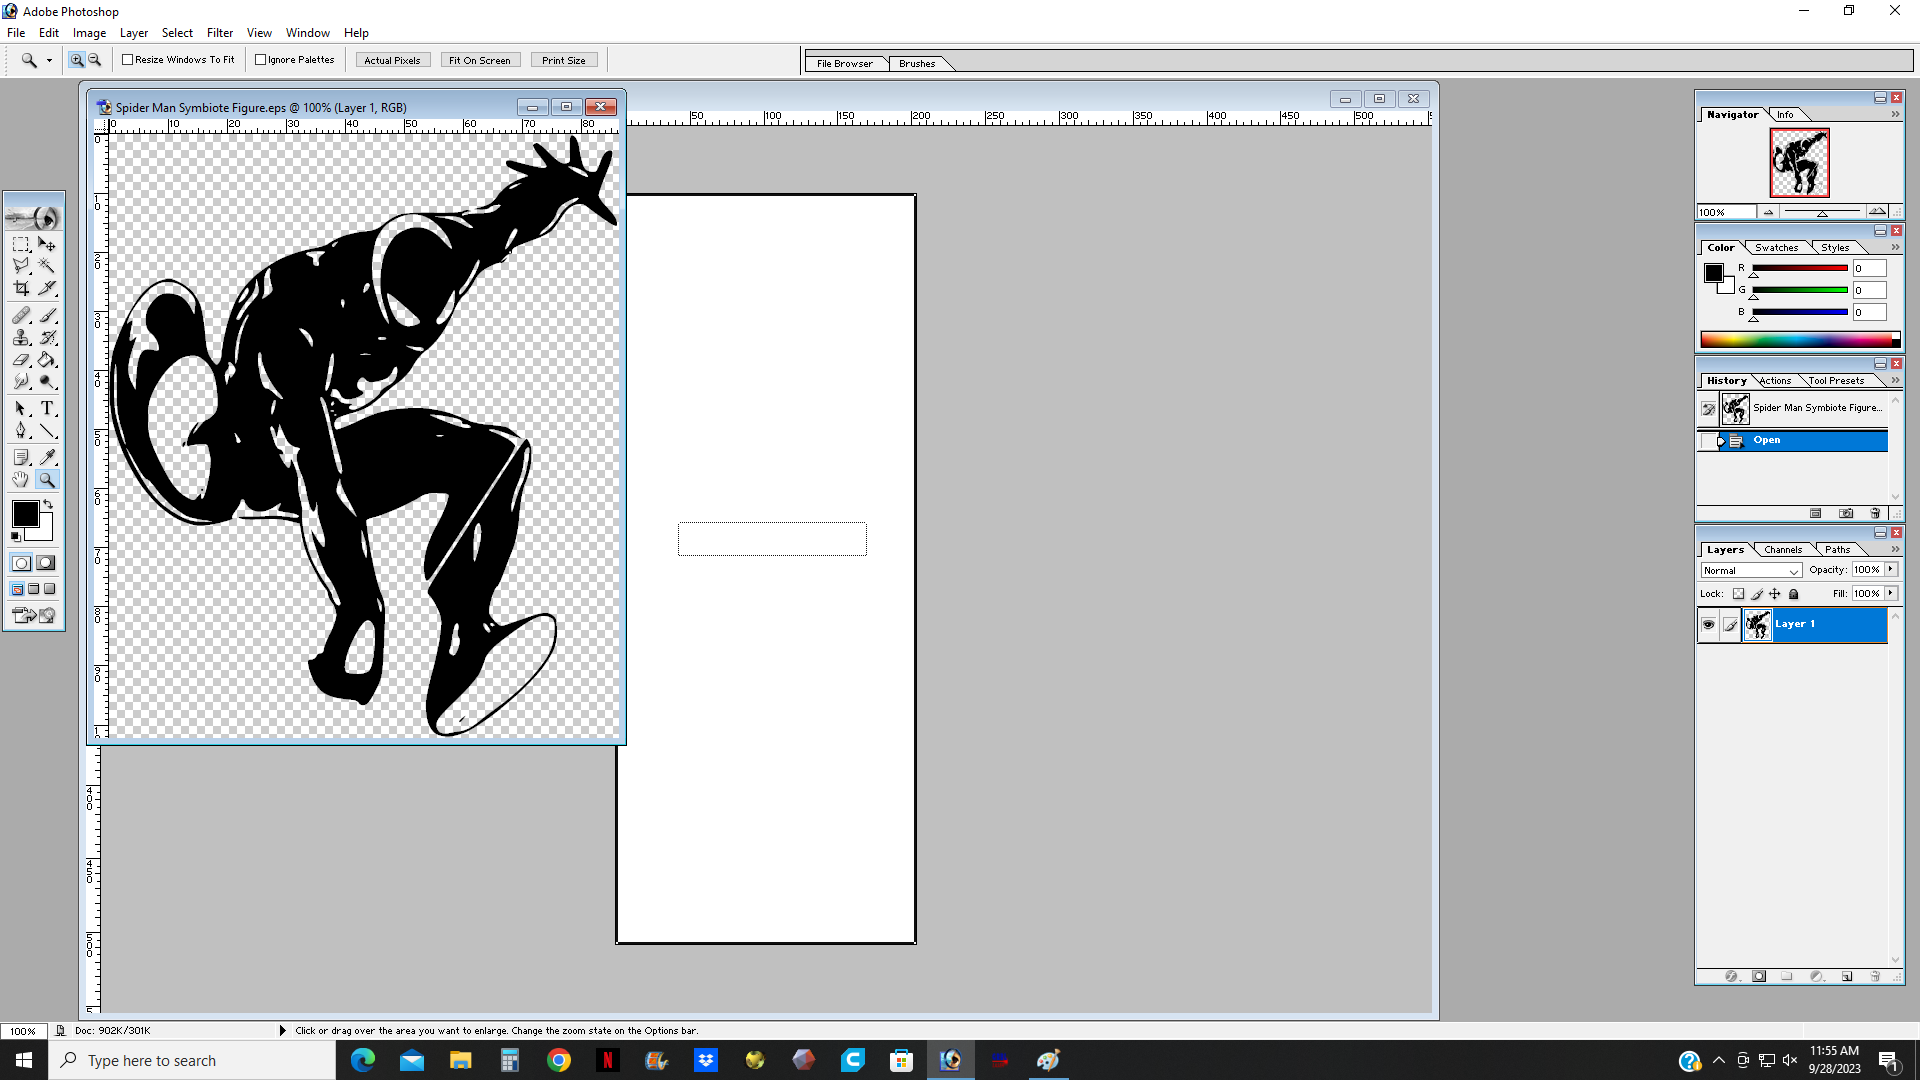Open the Filter menu
This screenshot has width=1920, height=1080.
(219, 33)
